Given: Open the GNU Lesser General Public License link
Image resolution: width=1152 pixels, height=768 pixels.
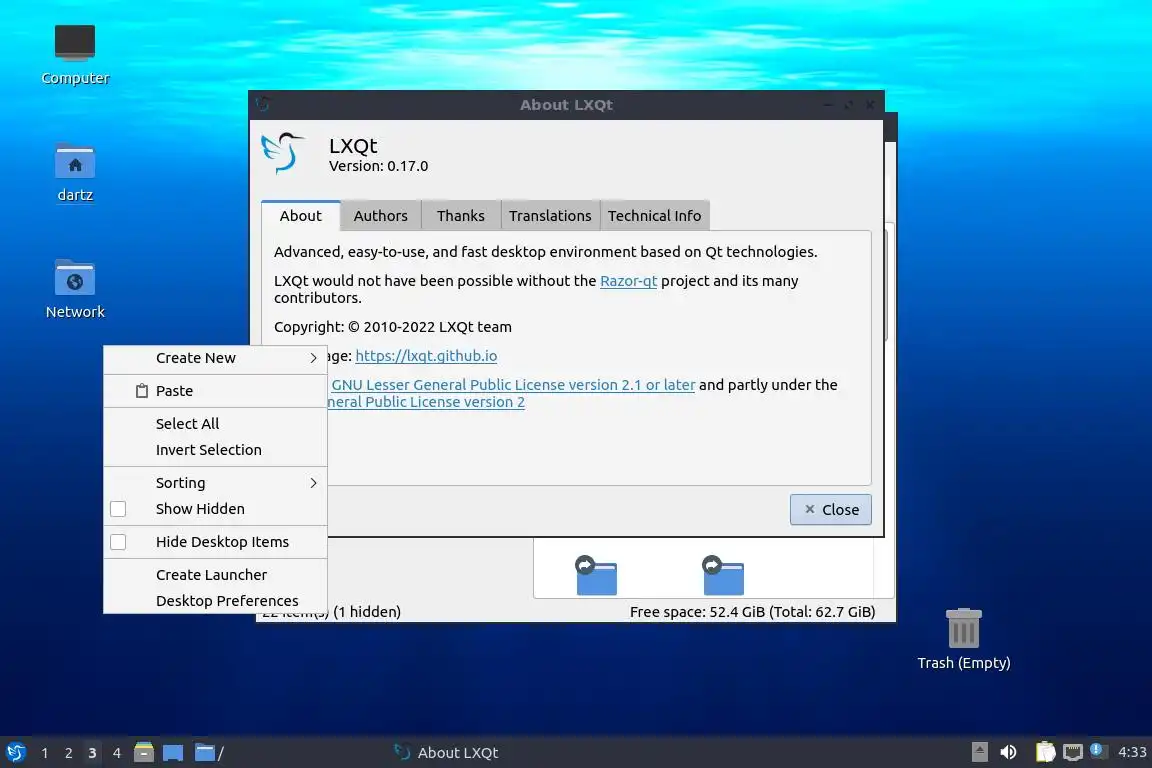Looking at the screenshot, I should click(x=513, y=384).
